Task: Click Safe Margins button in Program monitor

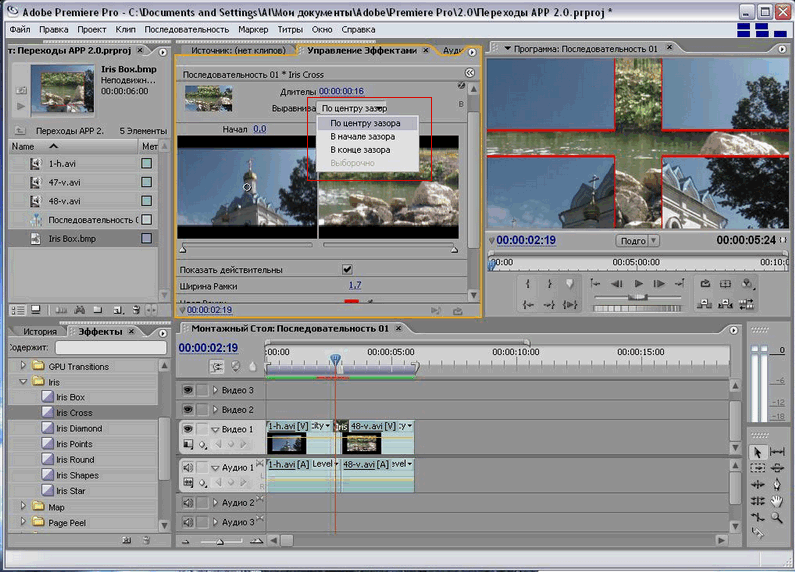Action: 726,283
